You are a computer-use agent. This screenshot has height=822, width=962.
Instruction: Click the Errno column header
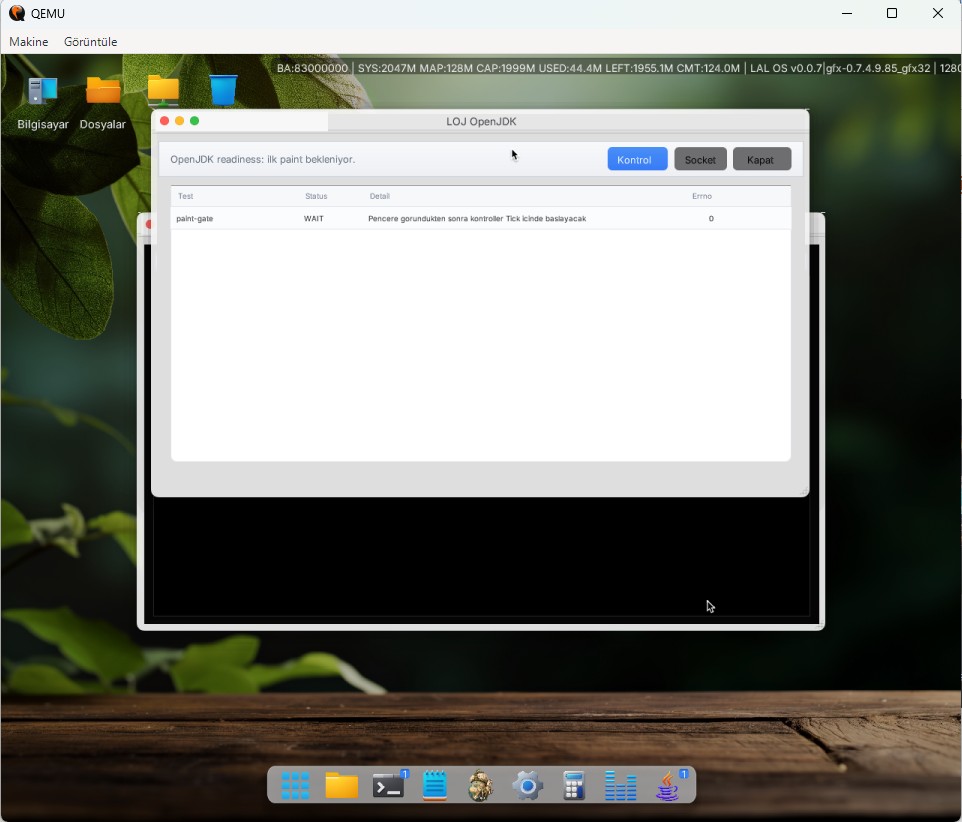click(x=702, y=196)
